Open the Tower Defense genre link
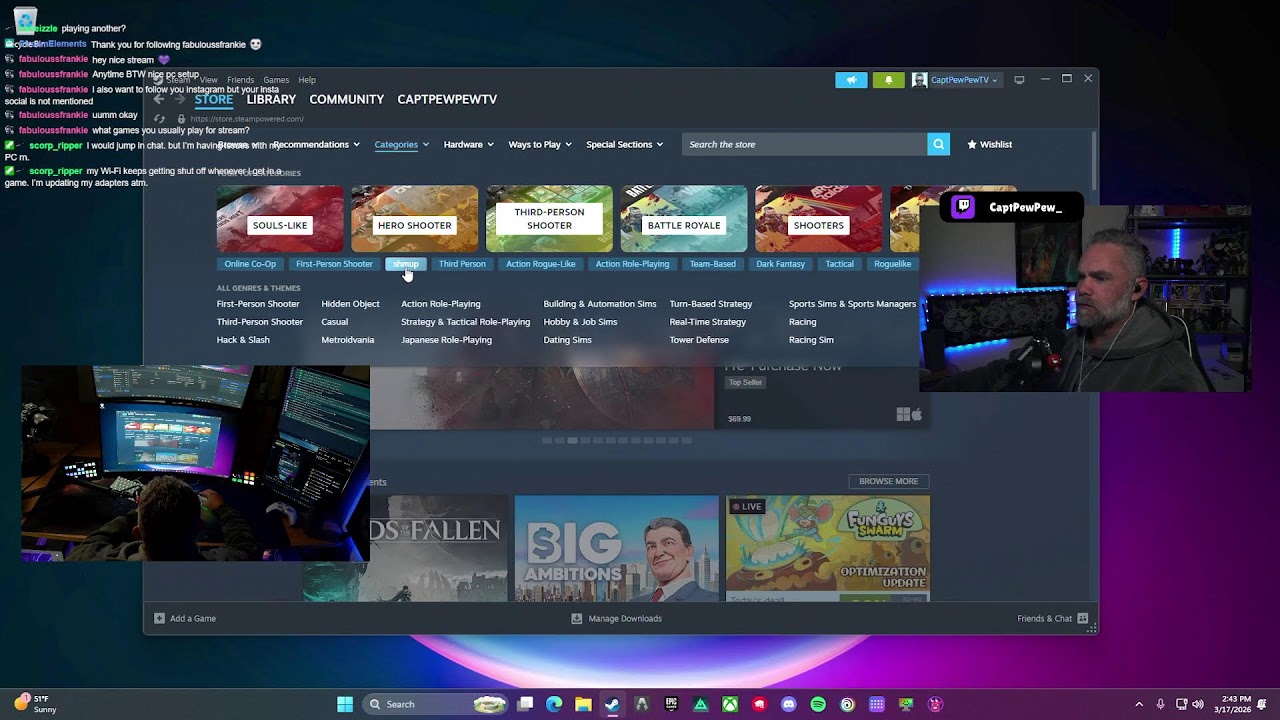The width and height of the screenshot is (1280, 720). 699,340
